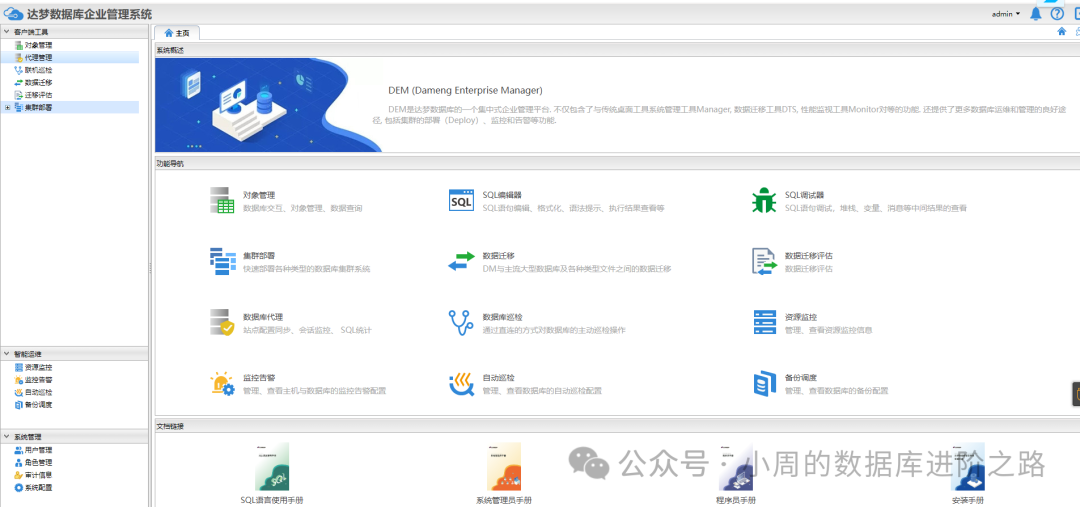Open 系统配置 under 系统管理

pos(38,488)
